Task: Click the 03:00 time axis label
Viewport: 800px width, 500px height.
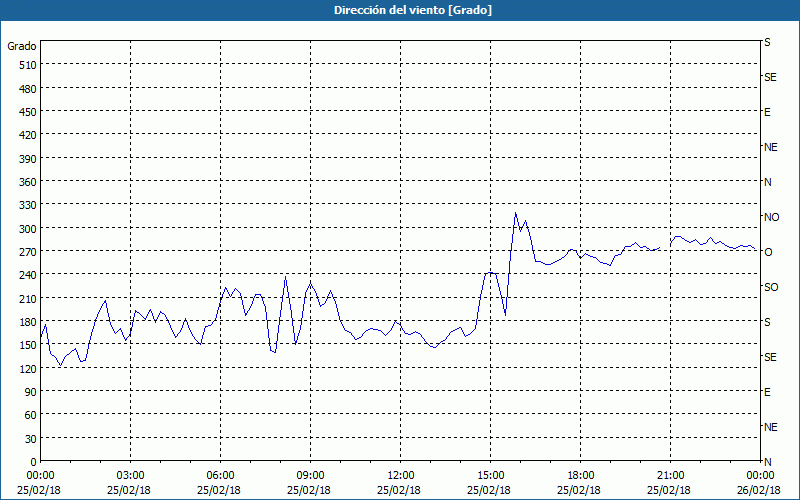Action: (131, 476)
